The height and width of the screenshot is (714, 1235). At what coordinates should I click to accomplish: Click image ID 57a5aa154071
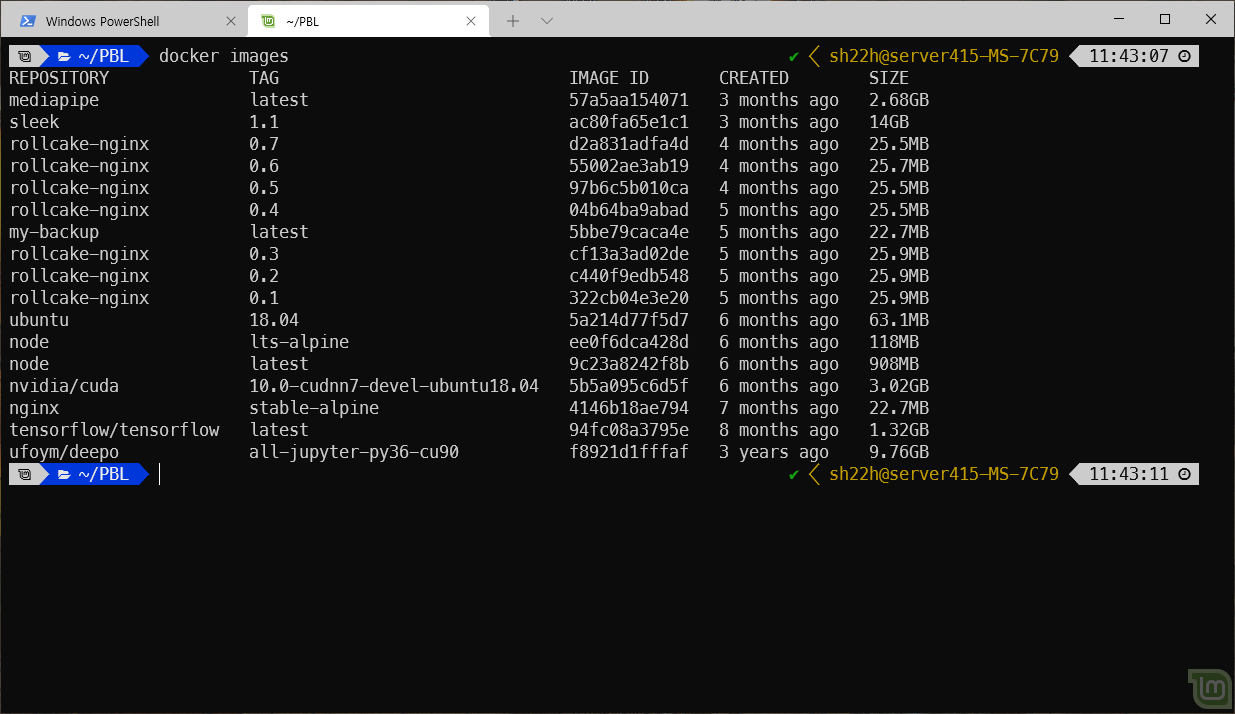[629, 100]
